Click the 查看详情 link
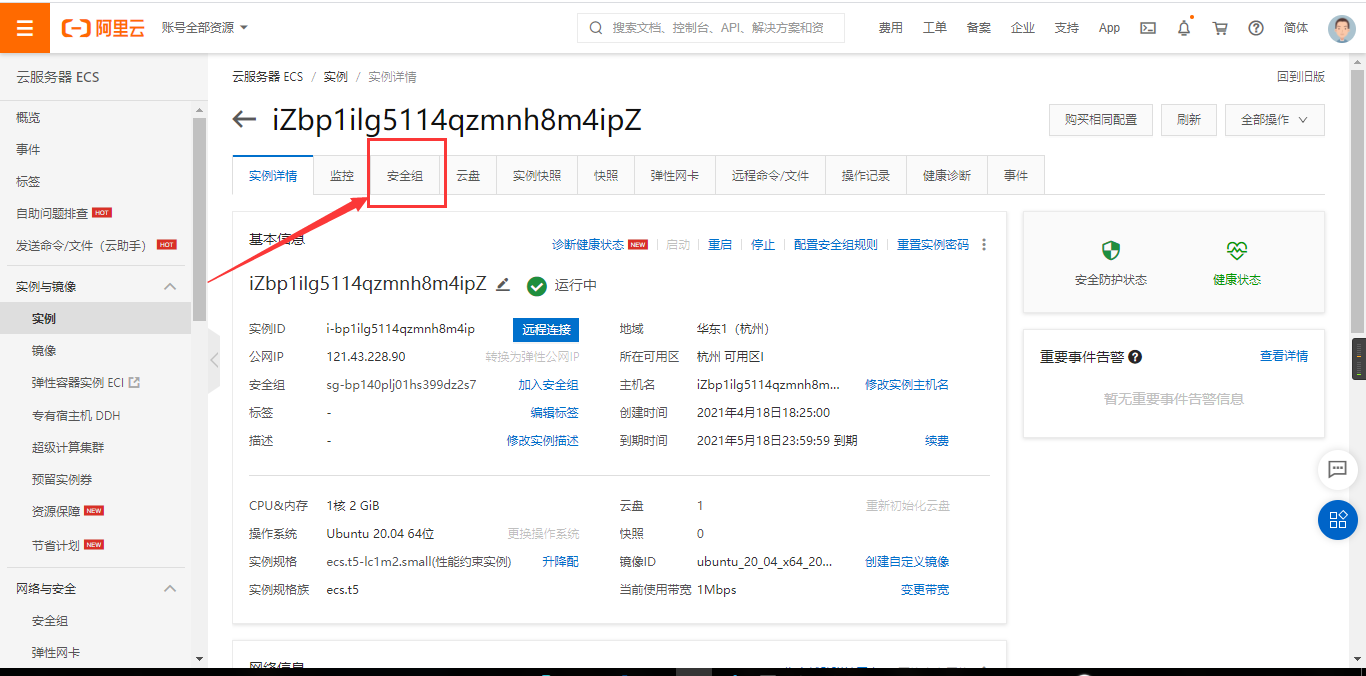The width and height of the screenshot is (1366, 676). [x=1284, y=356]
